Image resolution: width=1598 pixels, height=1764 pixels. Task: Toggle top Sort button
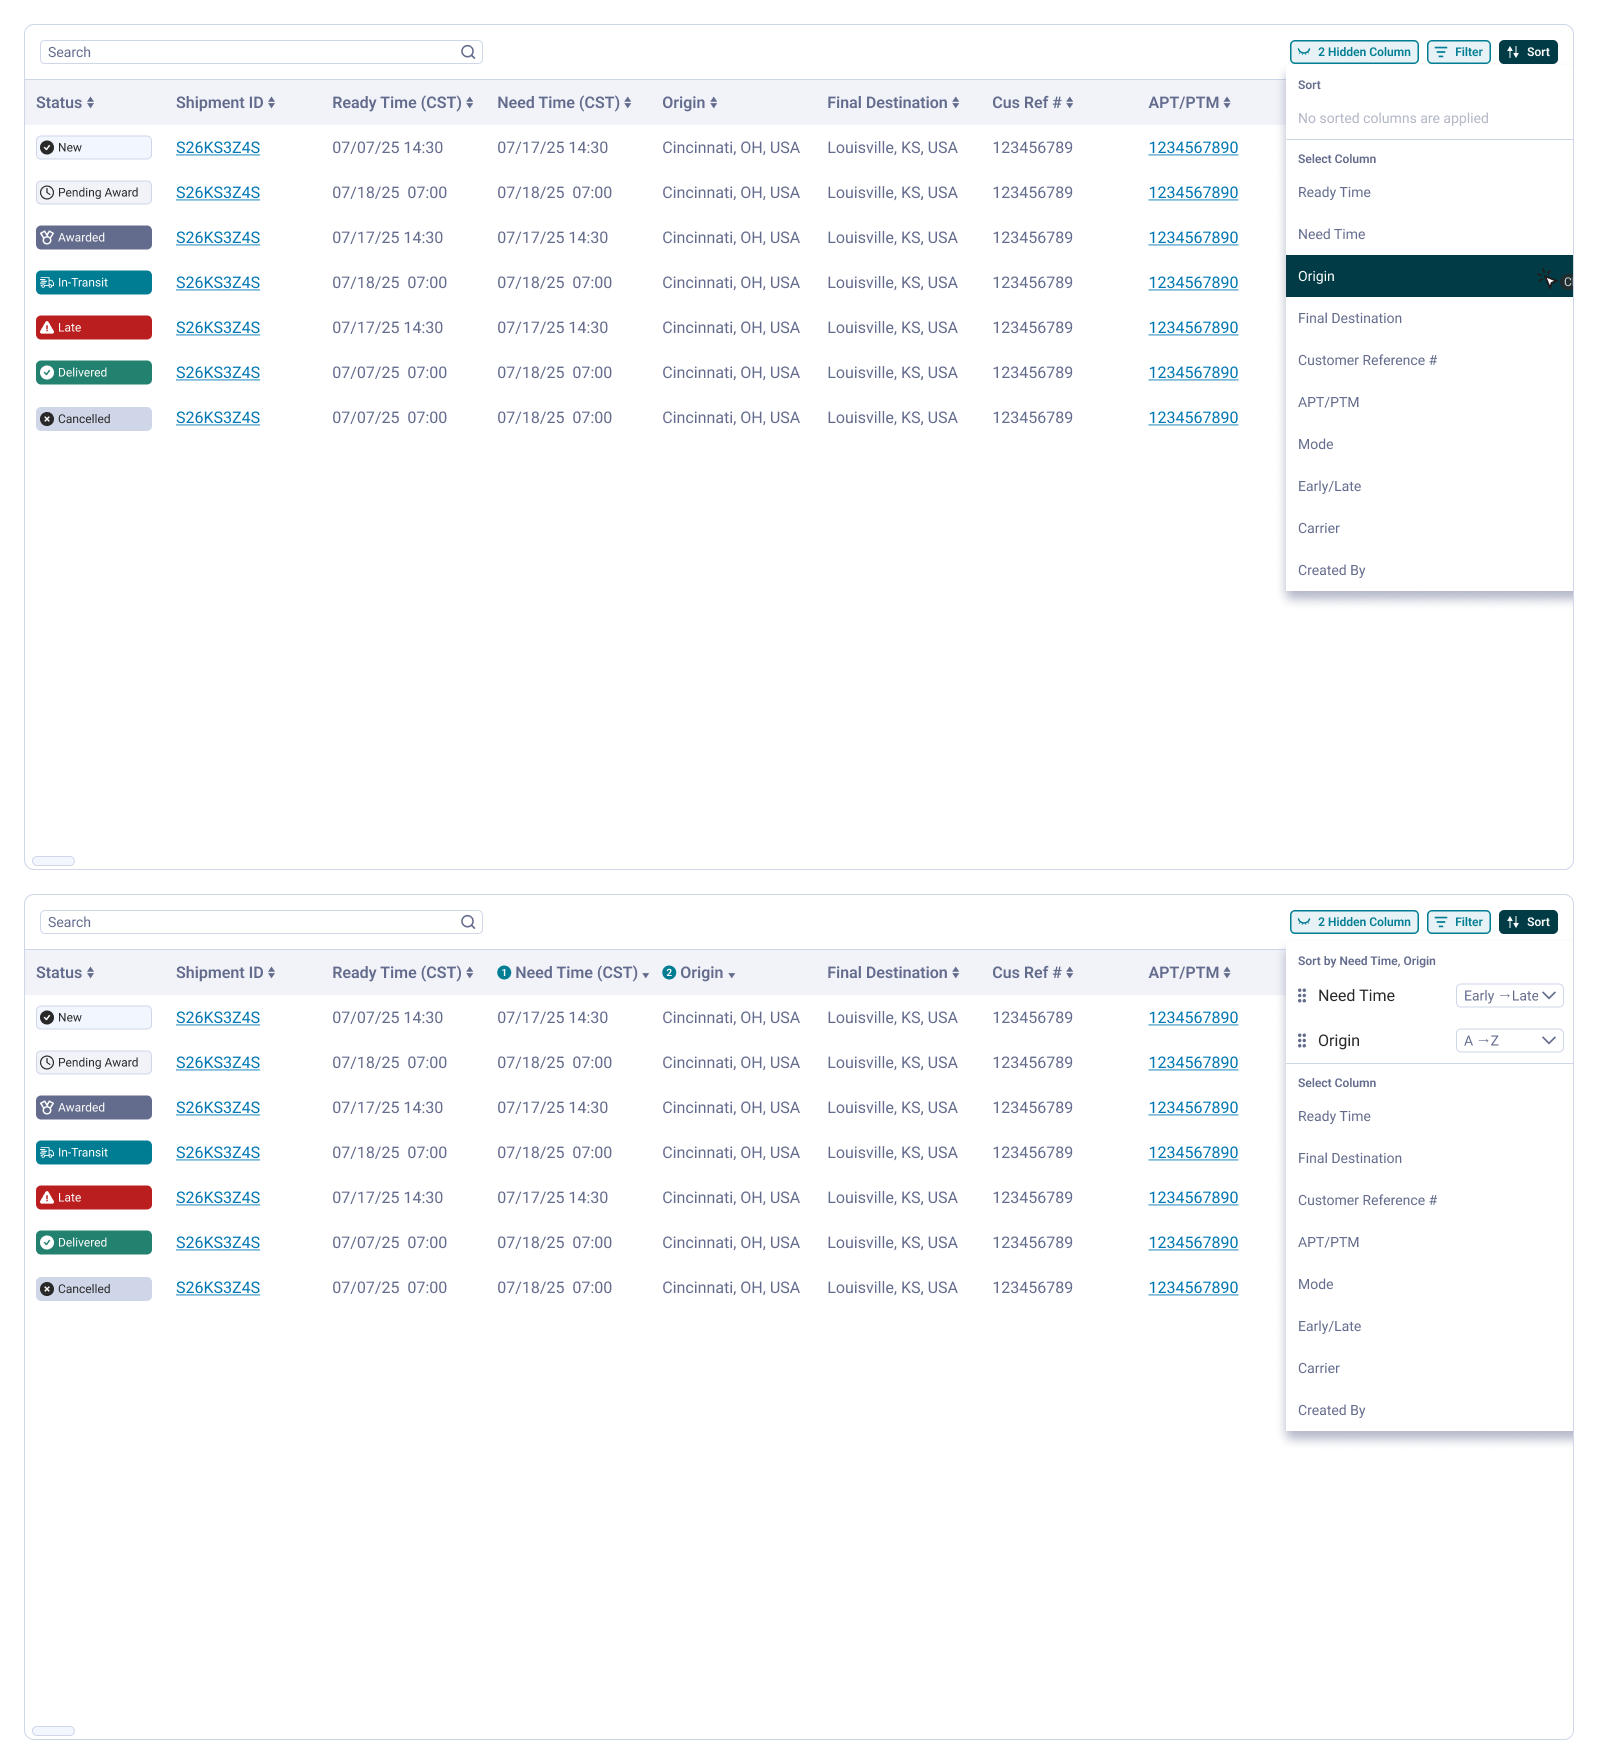[x=1528, y=52]
